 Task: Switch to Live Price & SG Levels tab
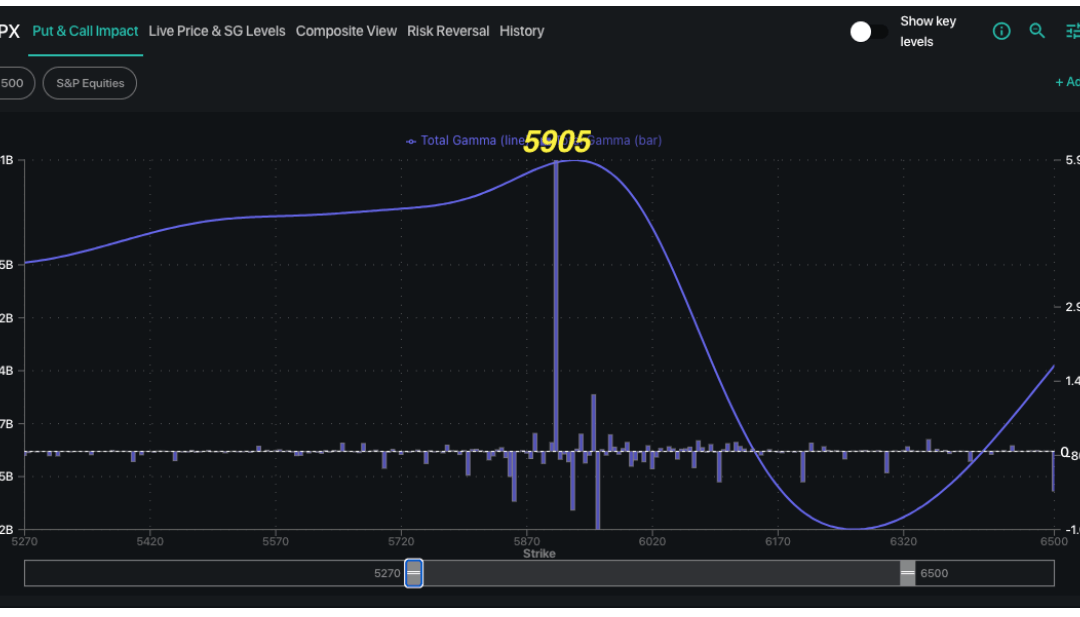coord(217,31)
